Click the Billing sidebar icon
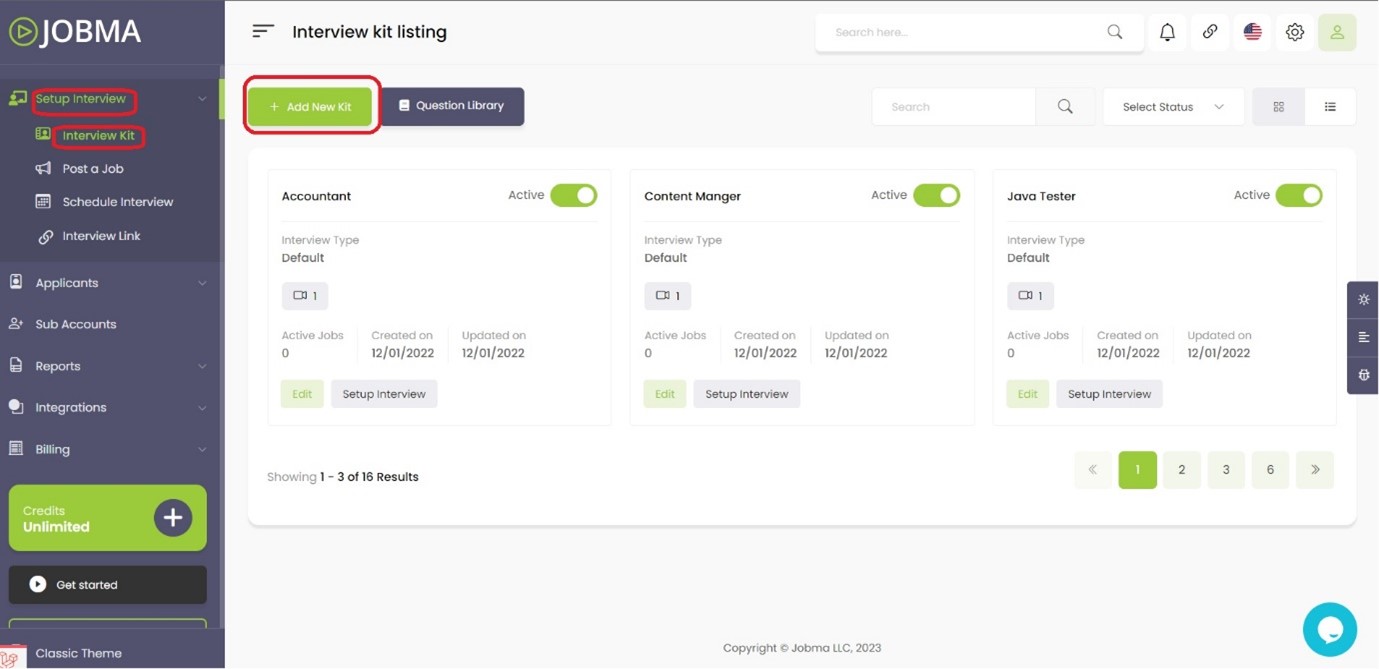Screen dimensions: 1379x669 coord(16,449)
